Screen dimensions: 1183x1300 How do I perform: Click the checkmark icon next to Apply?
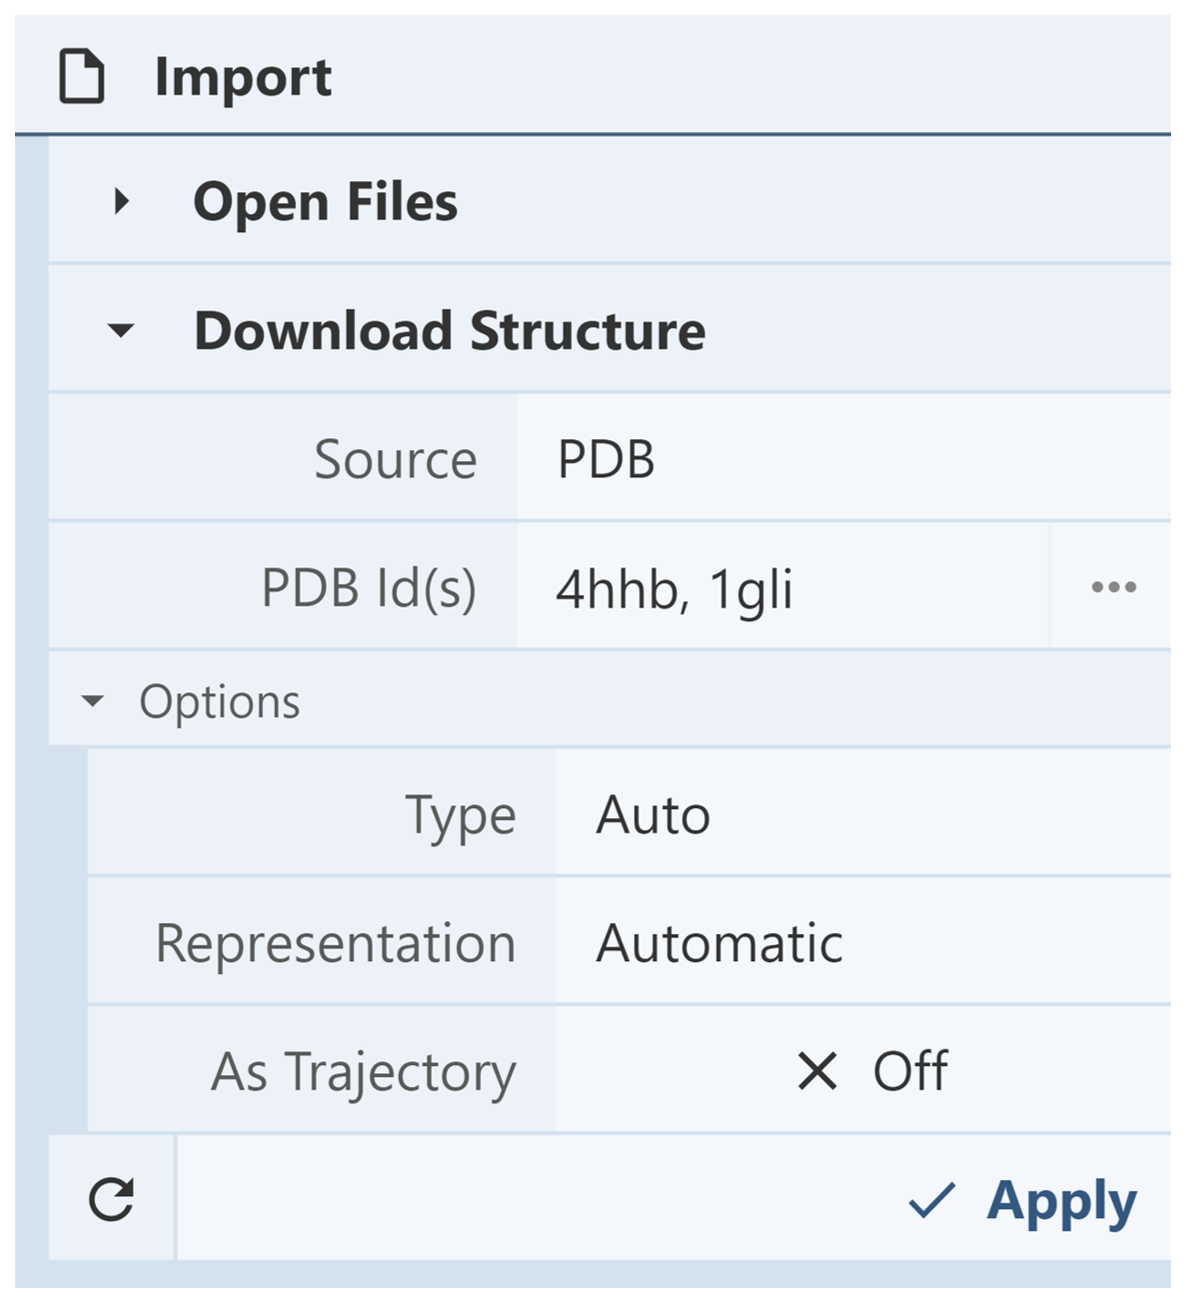931,1200
